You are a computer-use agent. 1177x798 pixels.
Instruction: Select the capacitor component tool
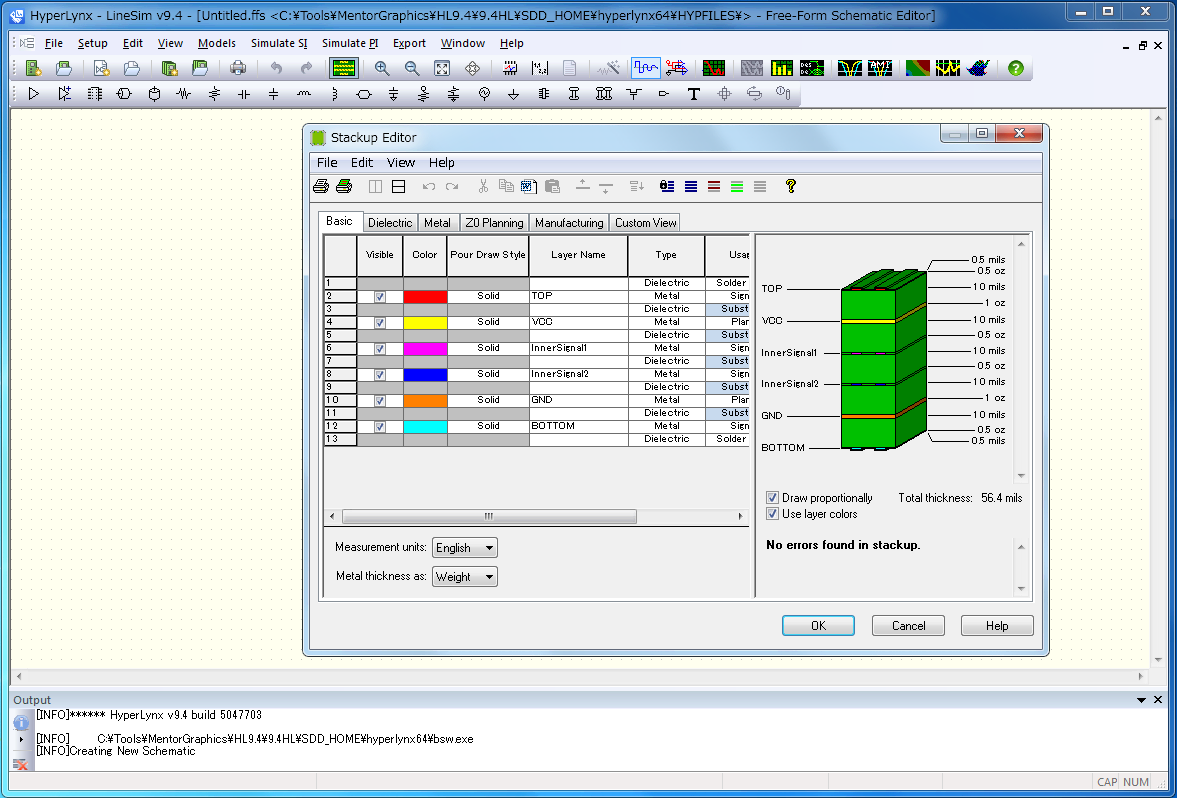(x=244, y=94)
